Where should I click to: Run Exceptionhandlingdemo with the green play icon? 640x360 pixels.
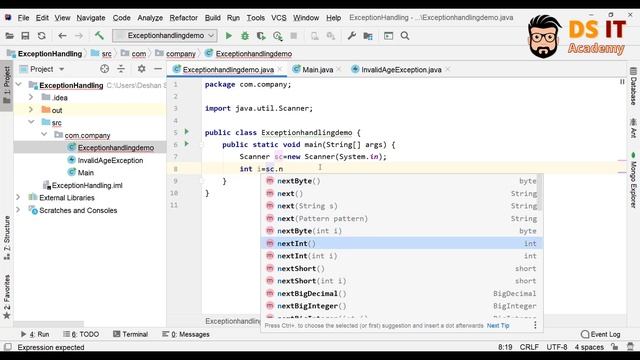pyautogui.click(x=229, y=36)
